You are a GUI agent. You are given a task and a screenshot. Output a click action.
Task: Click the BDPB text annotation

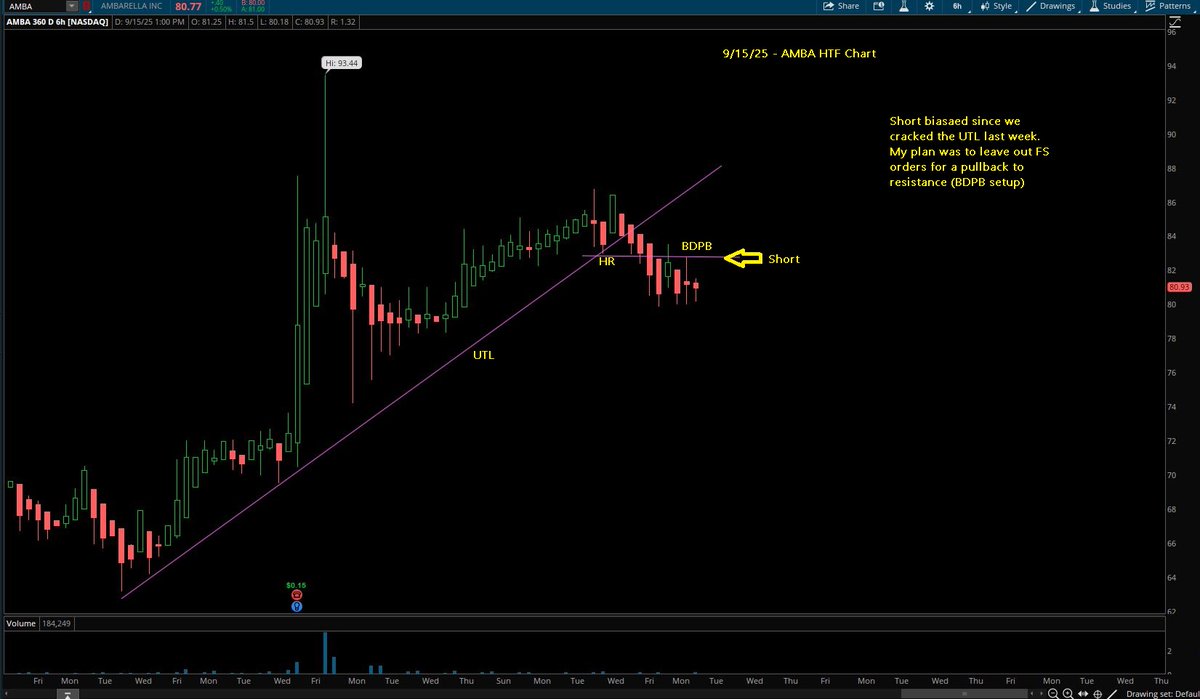[697, 245]
